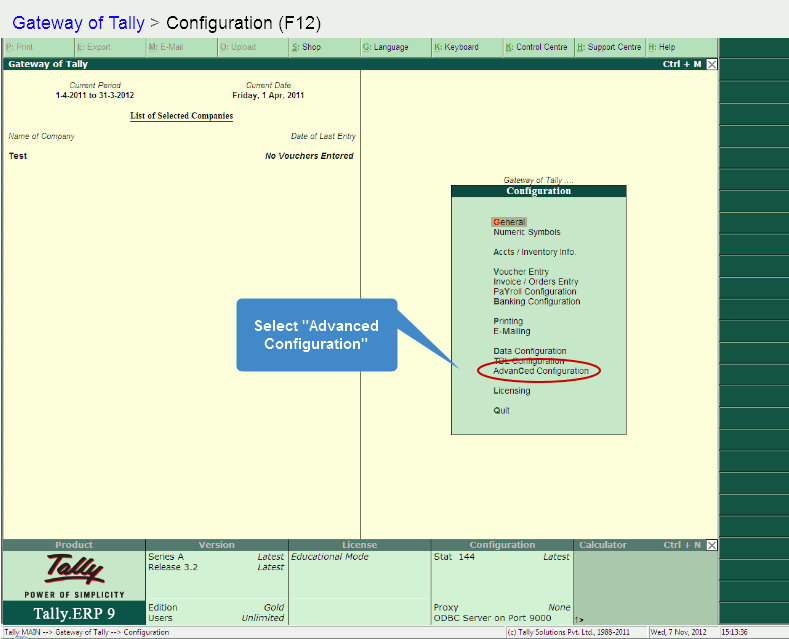Click the 'Wed, 7 Nov, 2012' status date

pyautogui.click(x=678, y=632)
